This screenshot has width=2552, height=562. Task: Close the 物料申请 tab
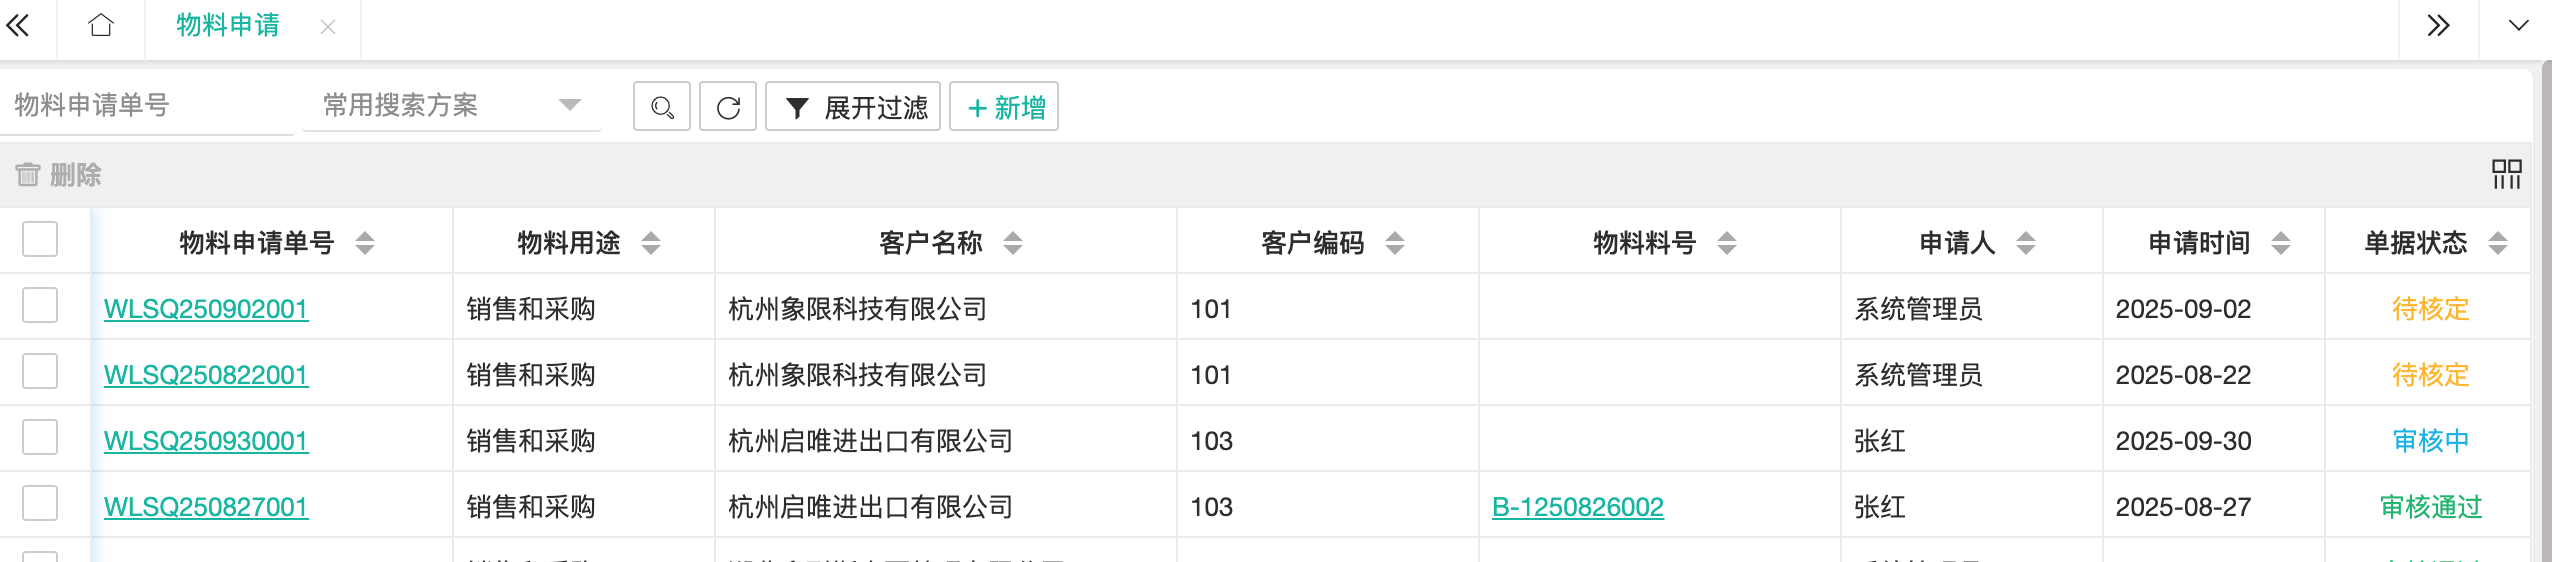pos(328,27)
